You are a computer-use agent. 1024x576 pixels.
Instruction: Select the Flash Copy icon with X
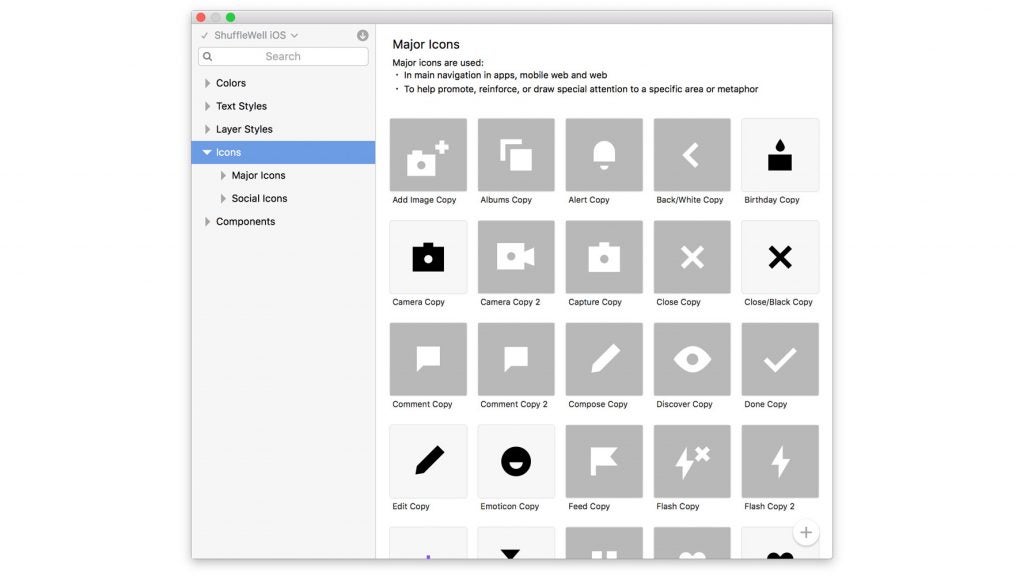(692, 462)
